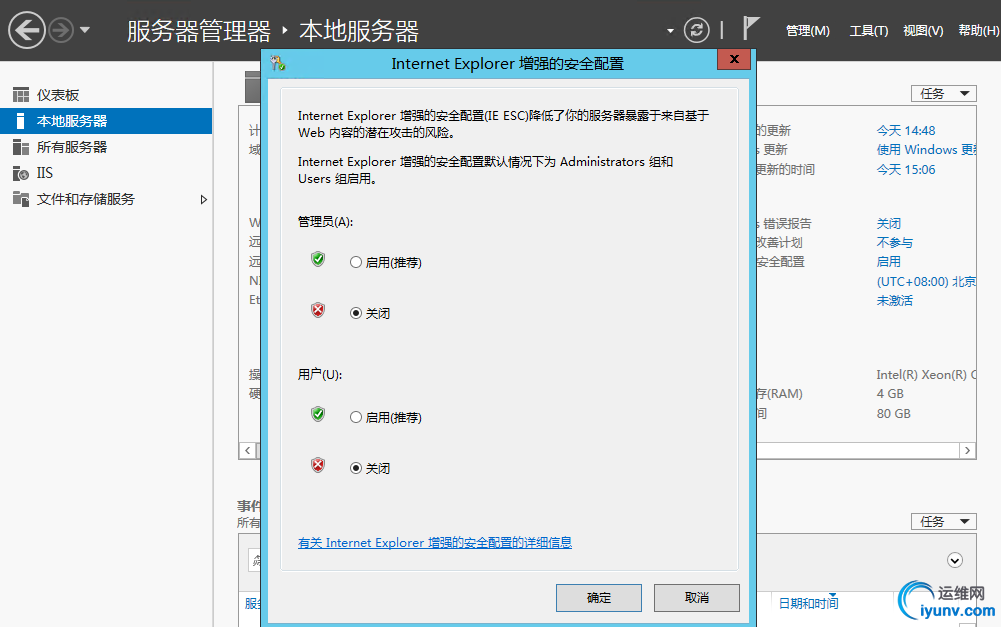The width and height of the screenshot is (1001, 627).
Task: Open the navigation history dropdown arrow
Action: pos(85,30)
